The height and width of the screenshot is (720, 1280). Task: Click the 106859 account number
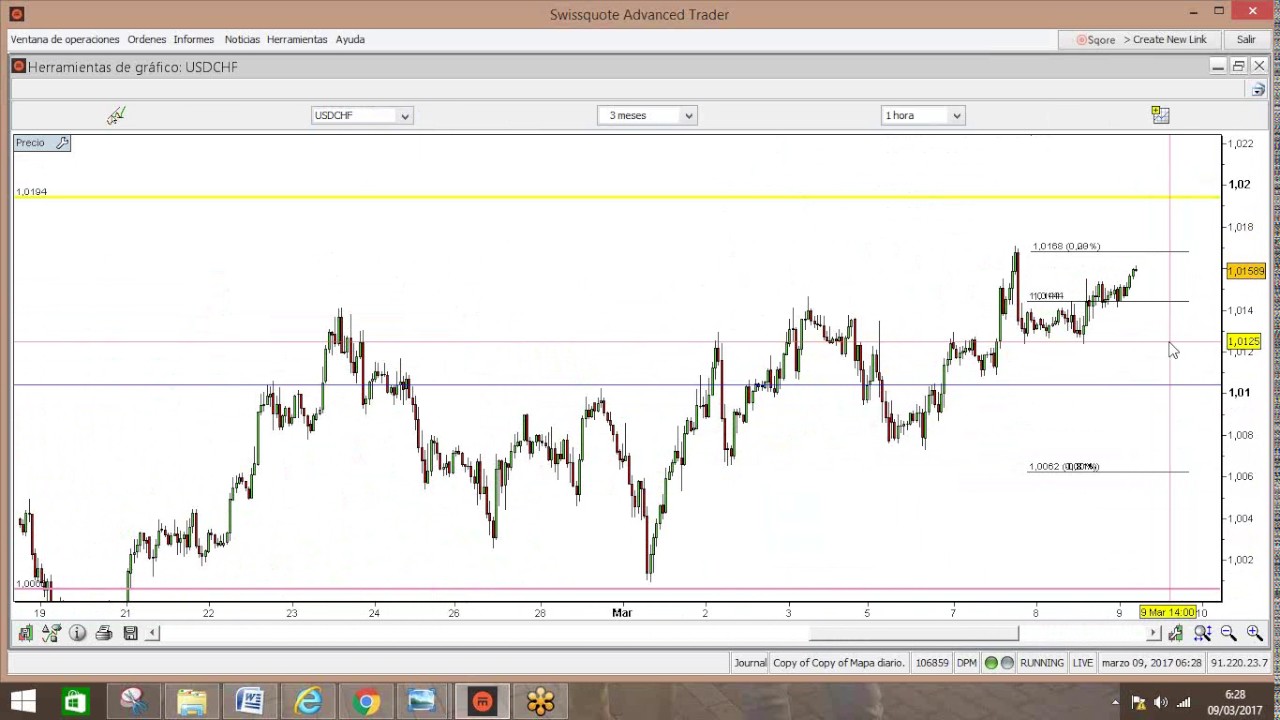932,663
